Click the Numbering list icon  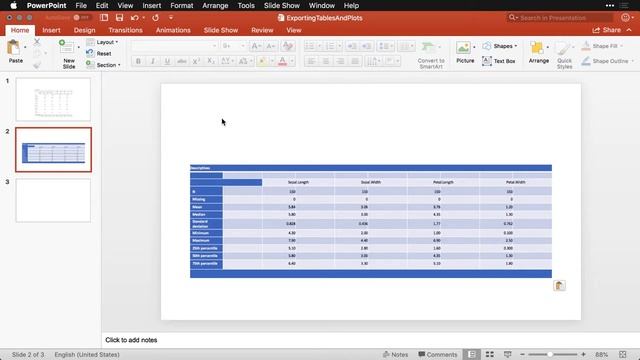click(x=330, y=46)
